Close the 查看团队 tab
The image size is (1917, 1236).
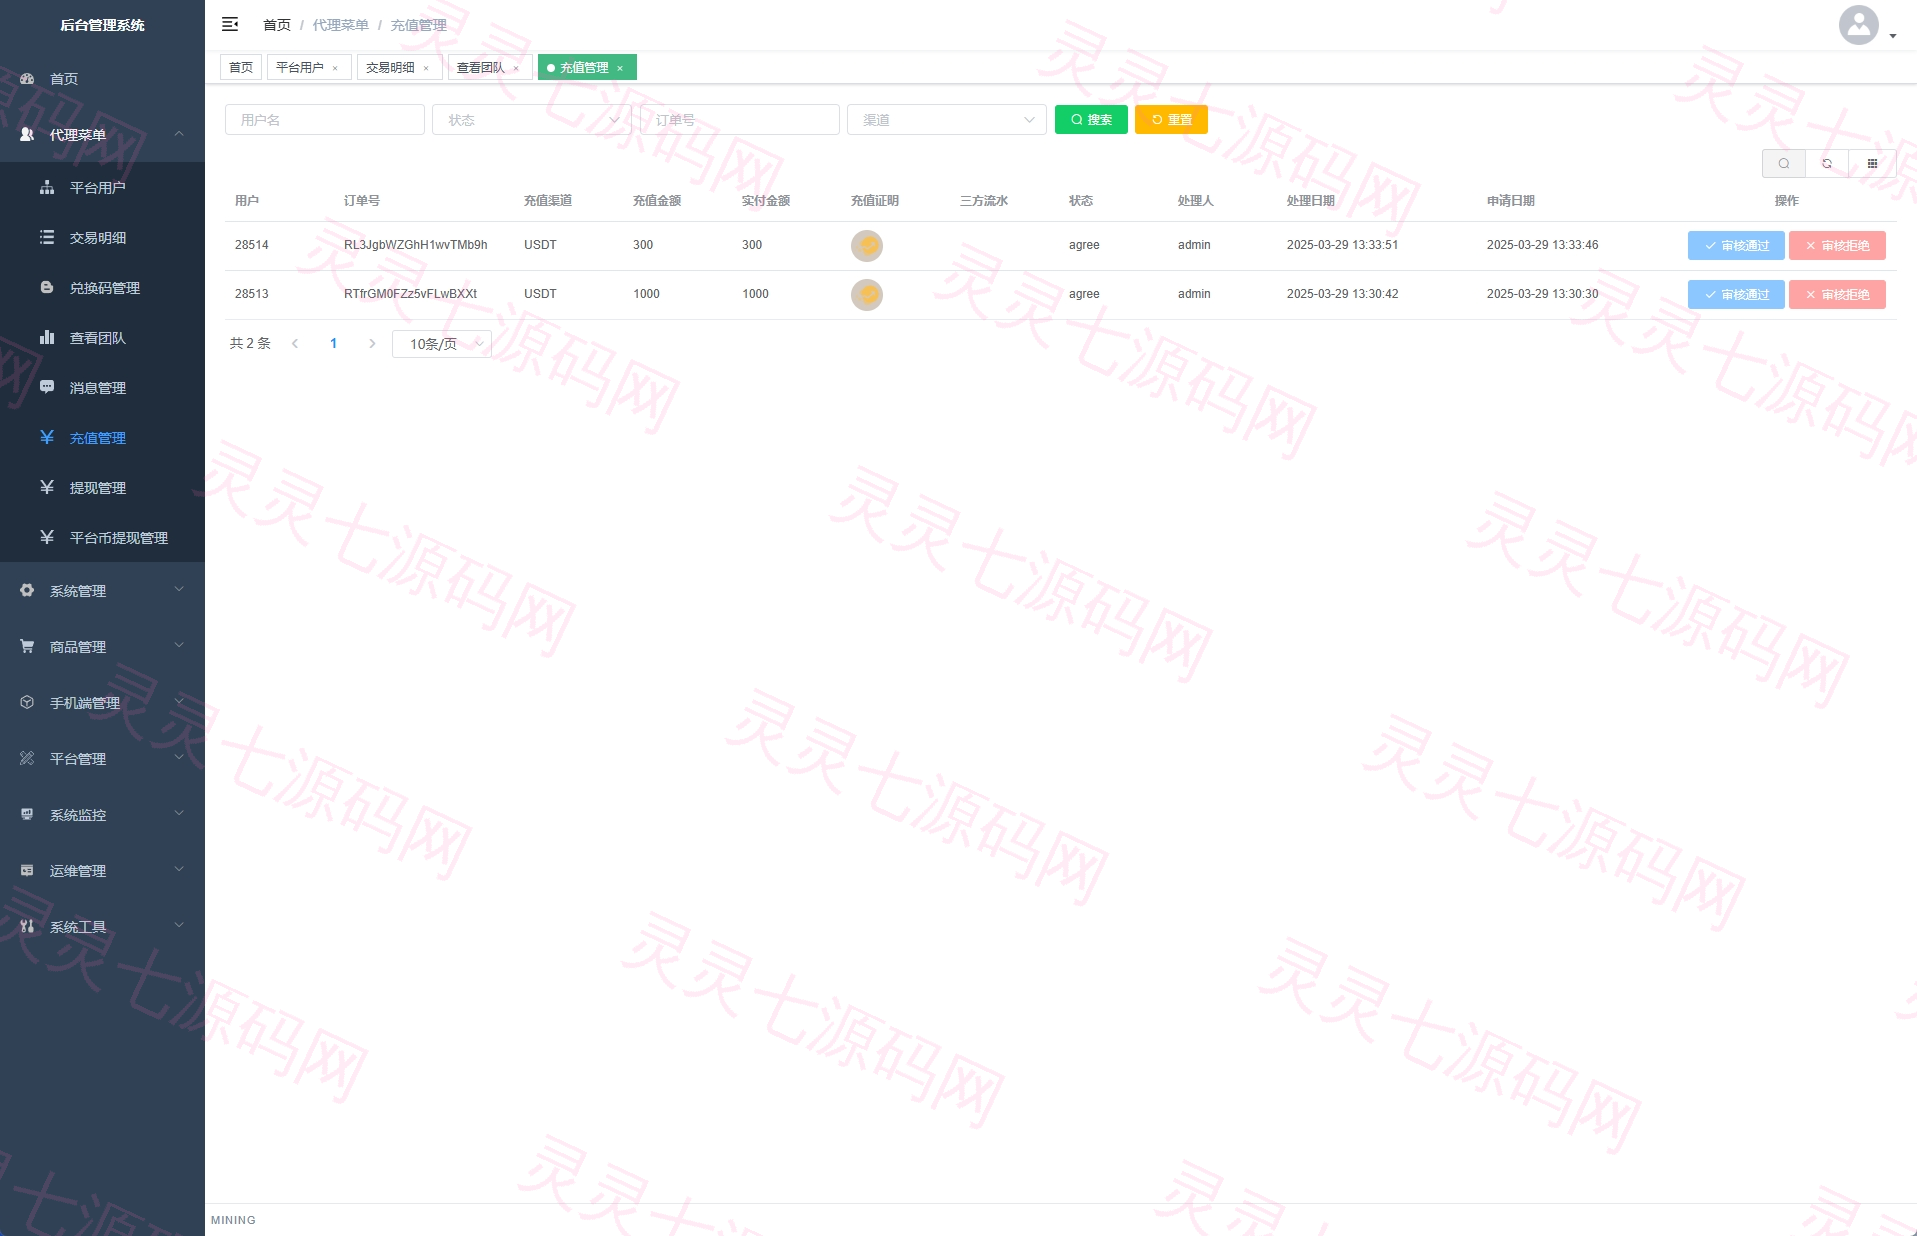pos(516,68)
